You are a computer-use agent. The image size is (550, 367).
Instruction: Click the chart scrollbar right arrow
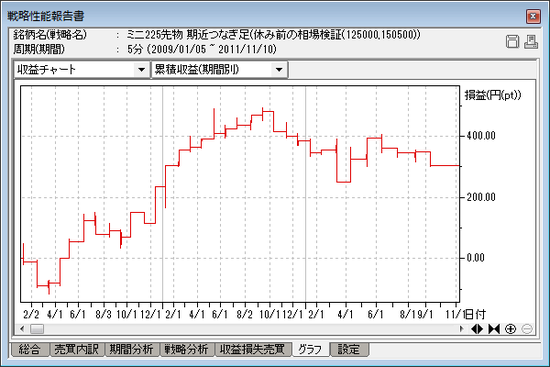click(x=461, y=329)
